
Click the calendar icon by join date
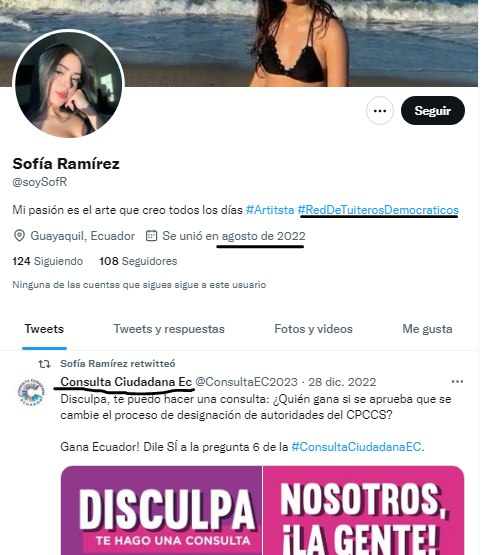coord(151,236)
